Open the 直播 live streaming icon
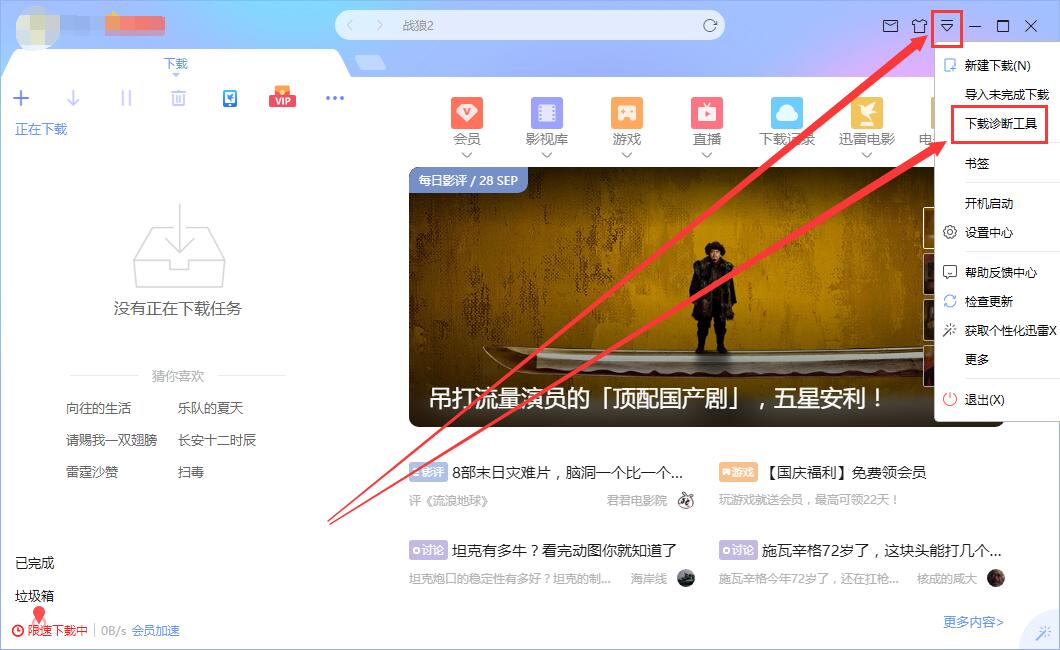The image size is (1060, 650). point(707,113)
